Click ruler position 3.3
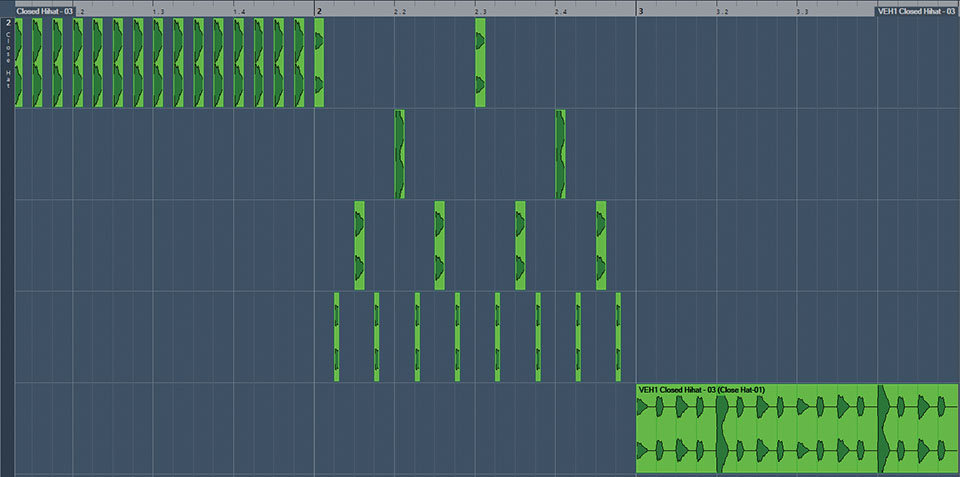 pos(803,12)
